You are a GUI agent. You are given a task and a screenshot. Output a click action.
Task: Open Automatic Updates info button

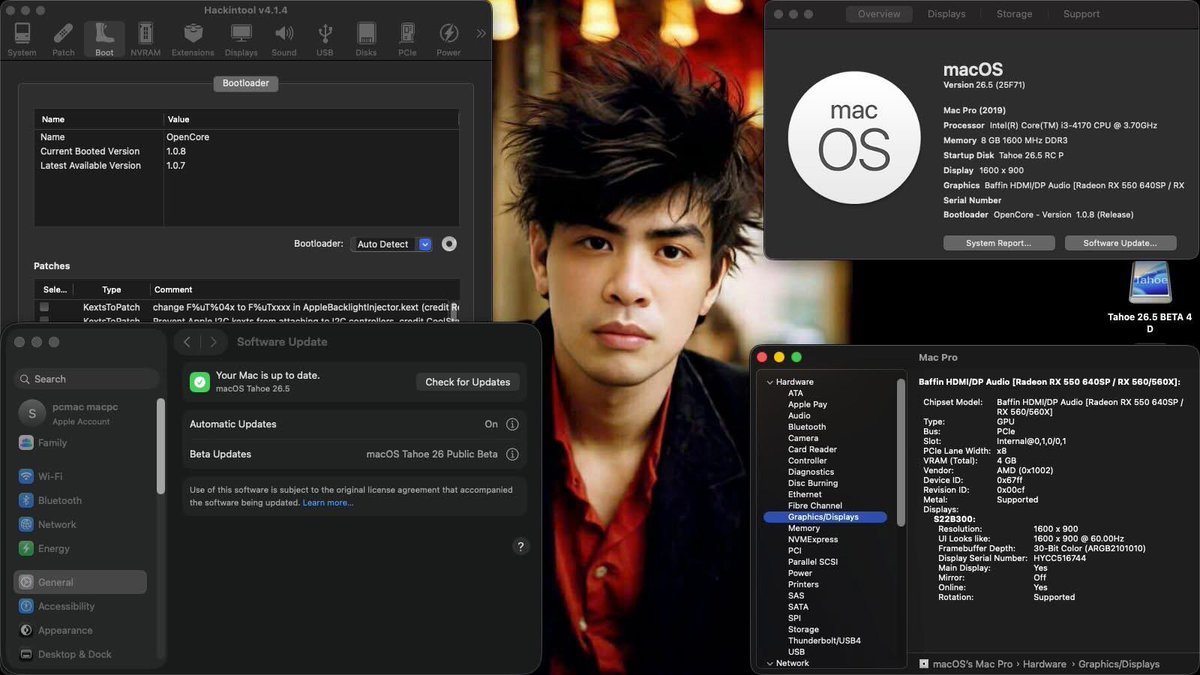coord(512,424)
